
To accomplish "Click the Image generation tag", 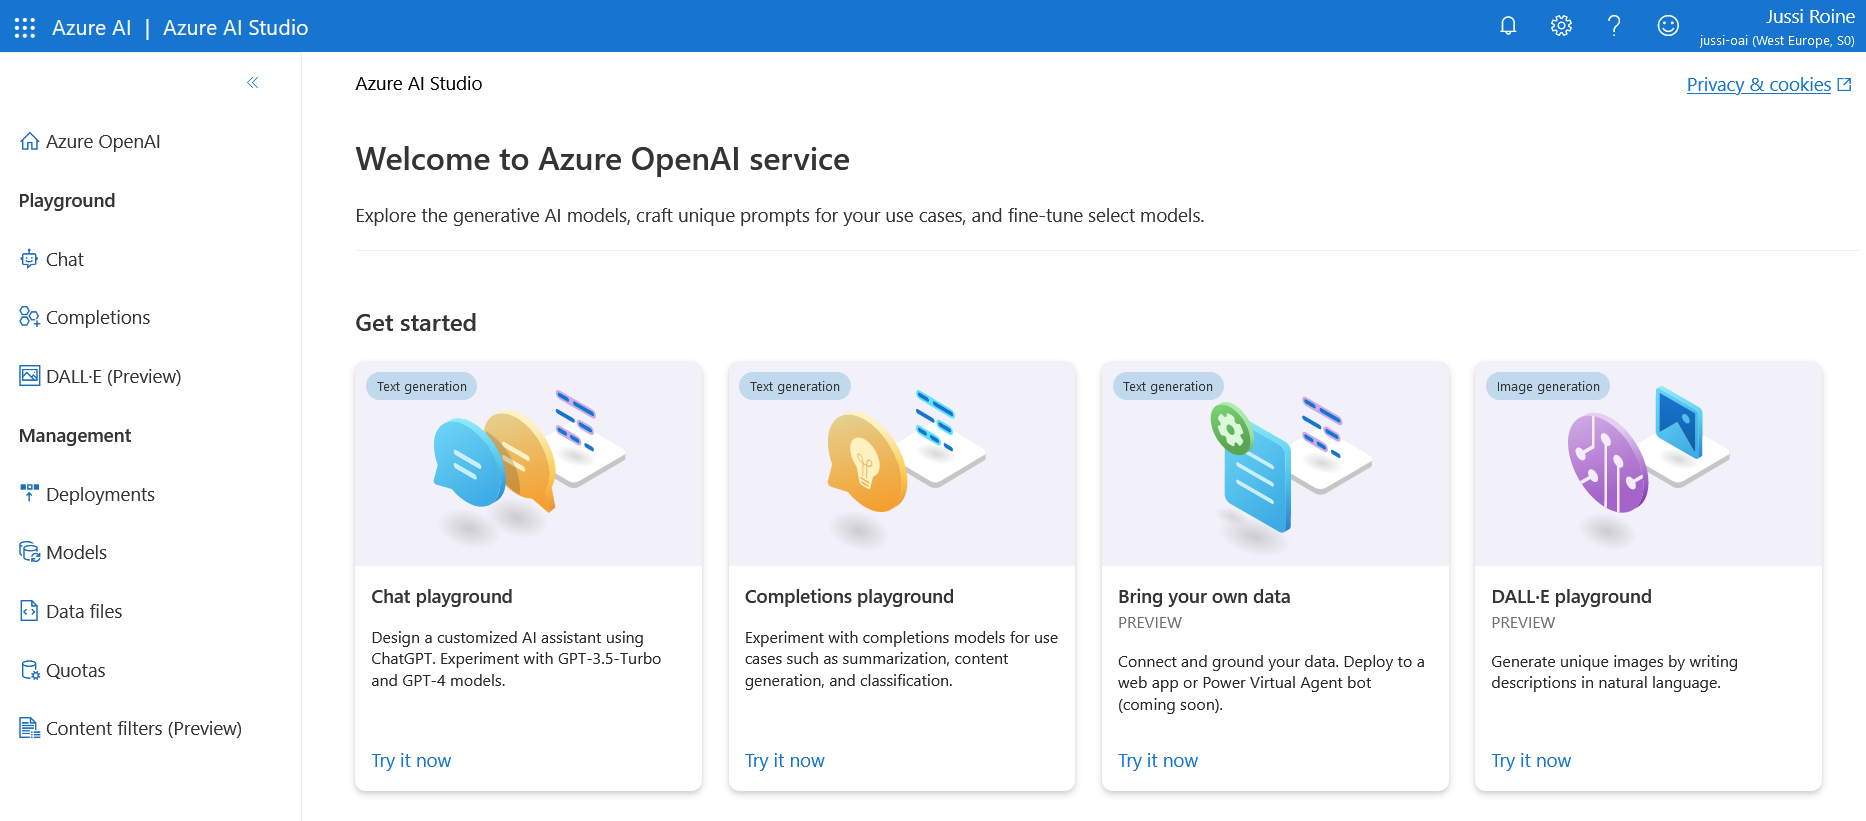I will pyautogui.click(x=1548, y=387).
